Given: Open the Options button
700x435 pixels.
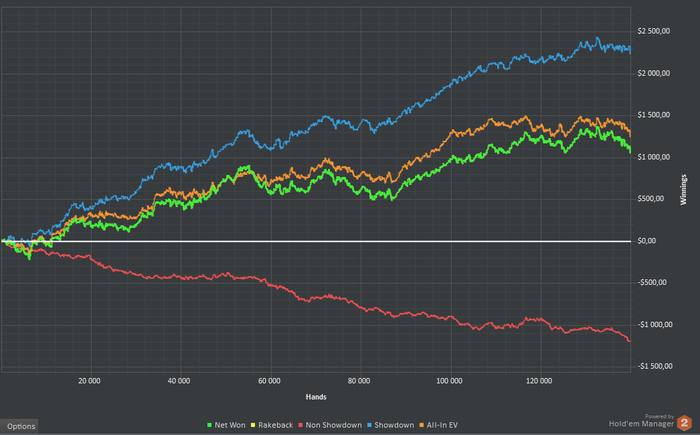Looking at the screenshot, I should pyautogui.click(x=19, y=426).
